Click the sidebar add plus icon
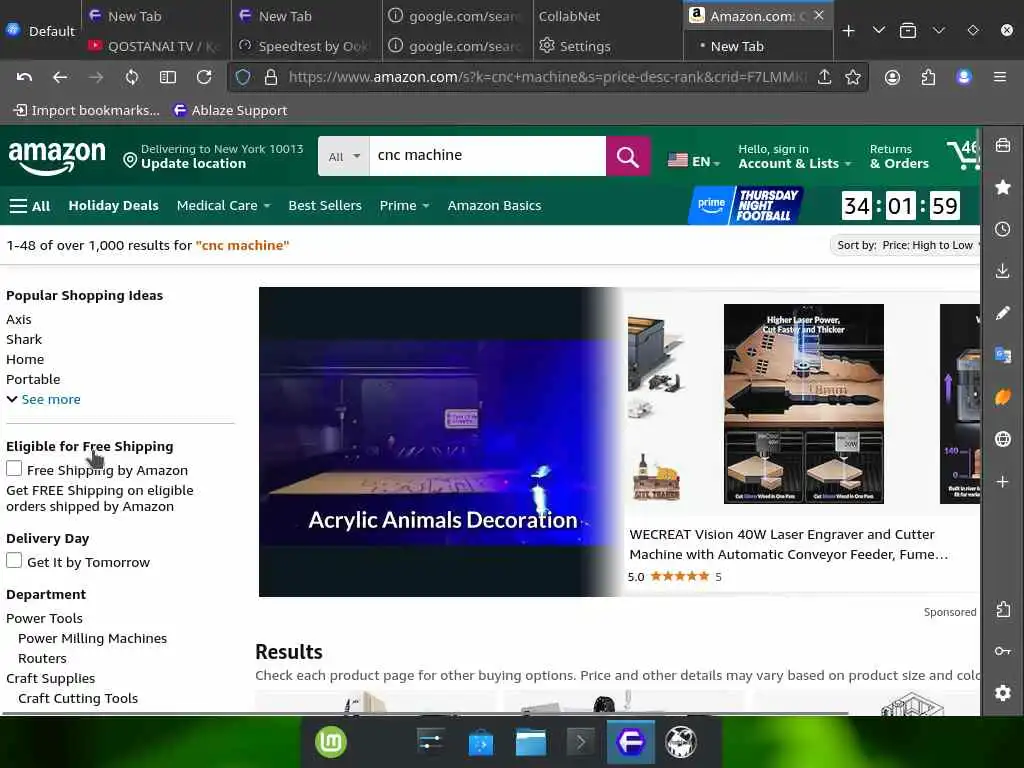1024x768 pixels. [1002, 482]
